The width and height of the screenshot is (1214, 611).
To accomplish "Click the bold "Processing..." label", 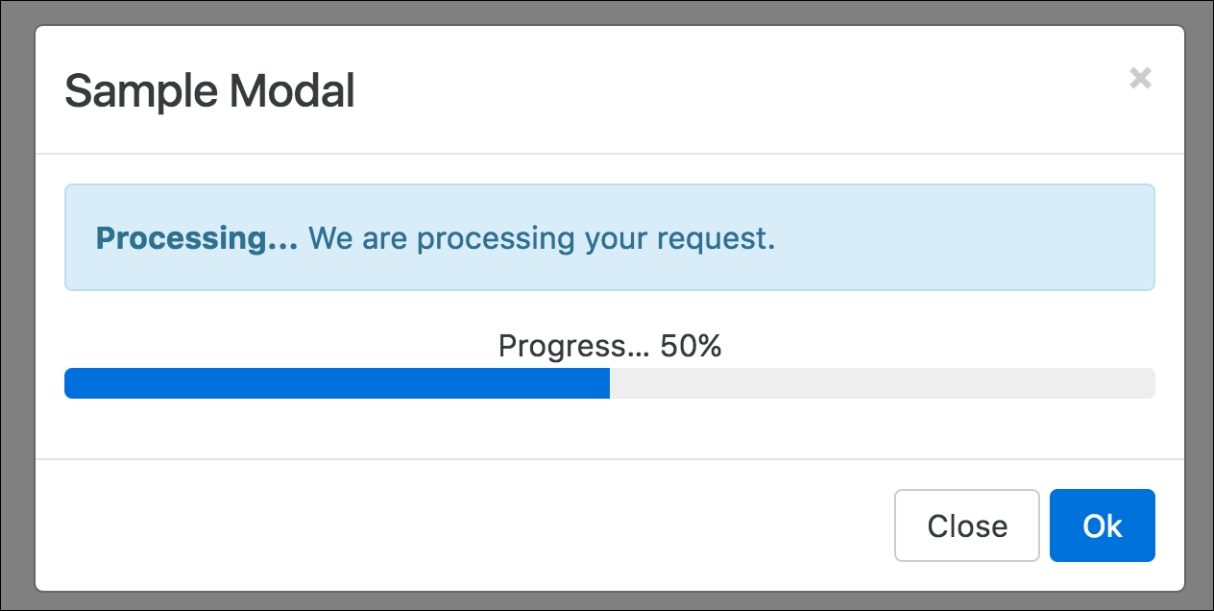I will tap(196, 238).
